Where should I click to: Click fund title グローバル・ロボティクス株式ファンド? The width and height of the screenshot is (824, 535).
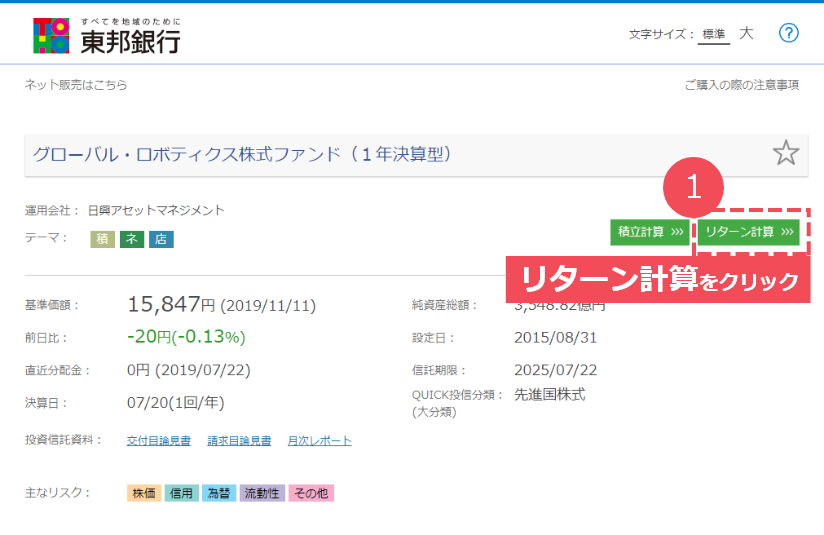(242, 154)
